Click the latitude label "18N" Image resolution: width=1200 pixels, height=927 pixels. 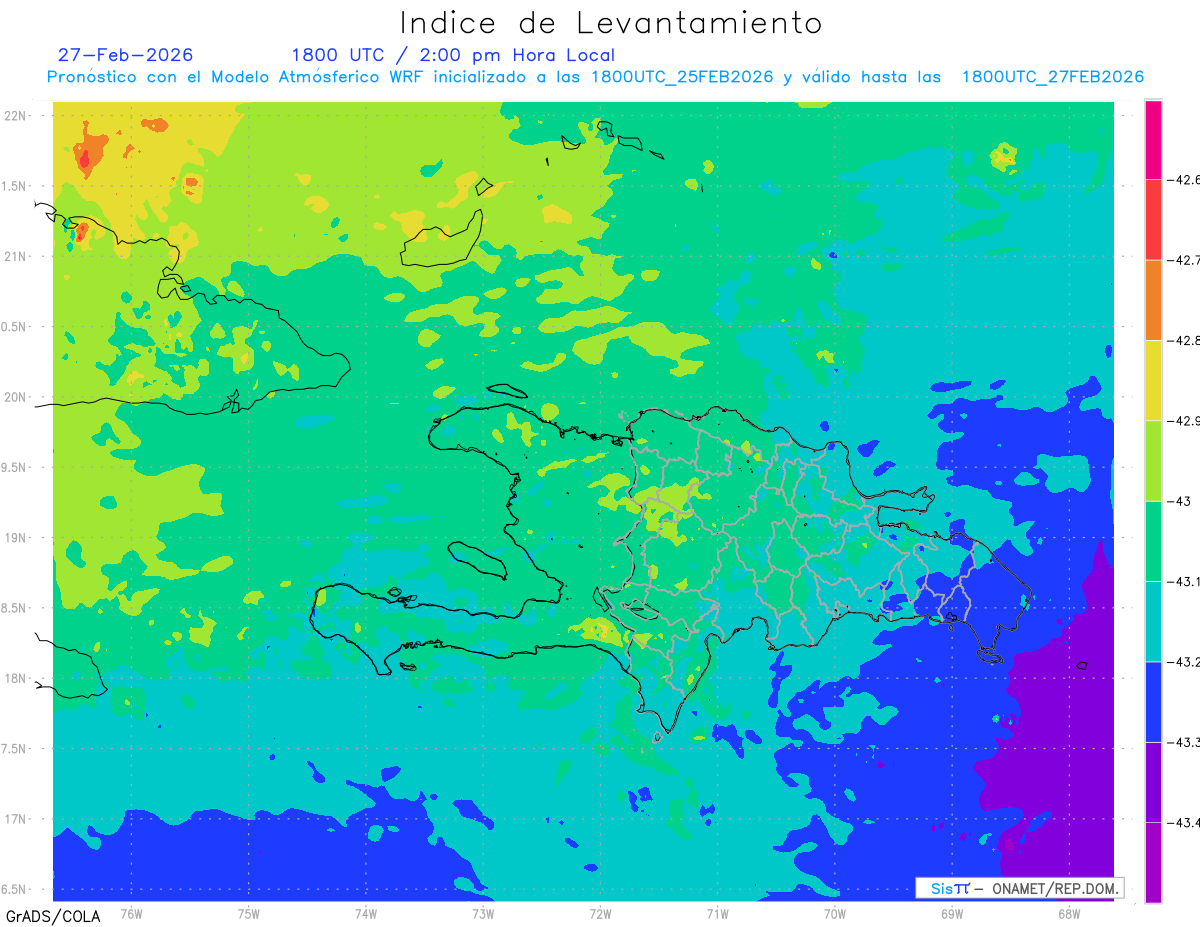pyautogui.click(x=16, y=679)
